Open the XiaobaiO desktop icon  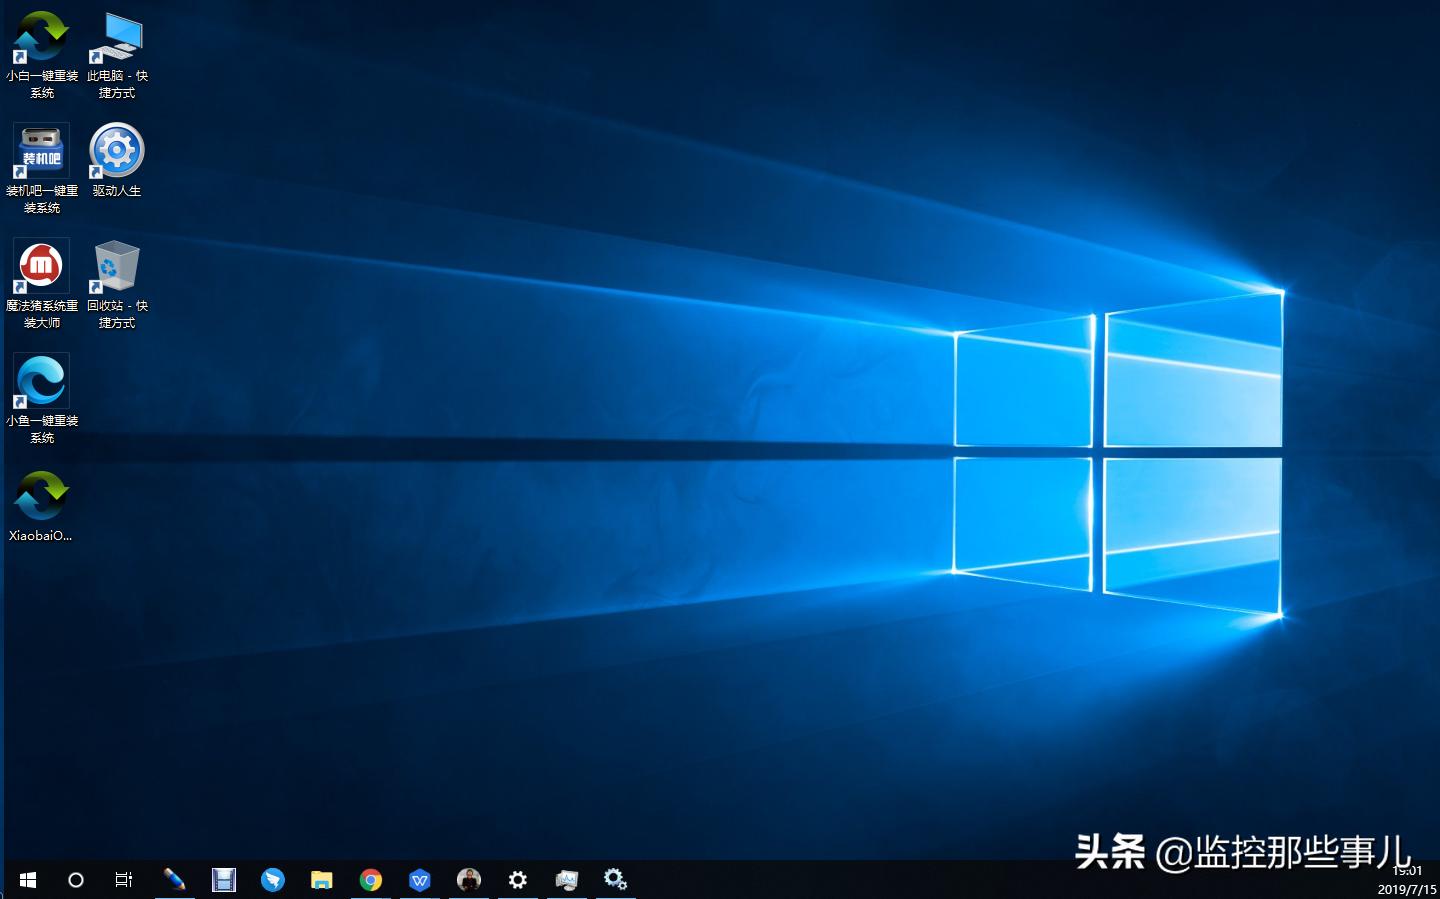tap(40, 495)
